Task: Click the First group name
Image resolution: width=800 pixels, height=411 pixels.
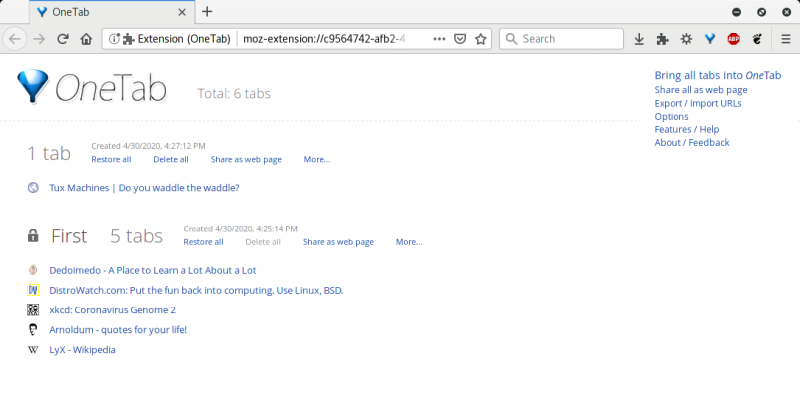Action: tap(69, 236)
